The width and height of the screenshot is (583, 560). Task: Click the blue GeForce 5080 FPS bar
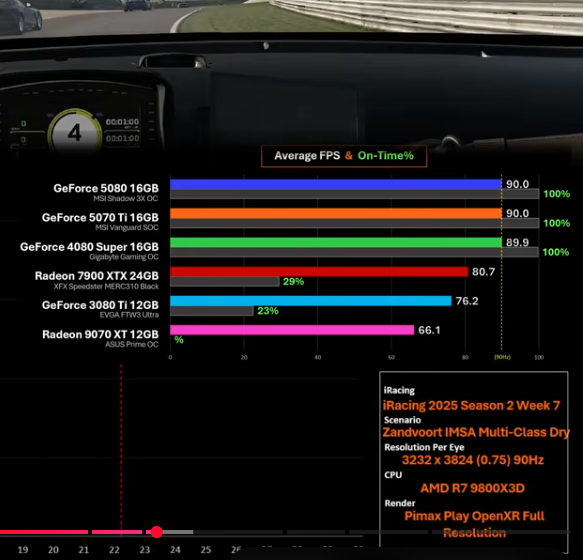coord(336,184)
